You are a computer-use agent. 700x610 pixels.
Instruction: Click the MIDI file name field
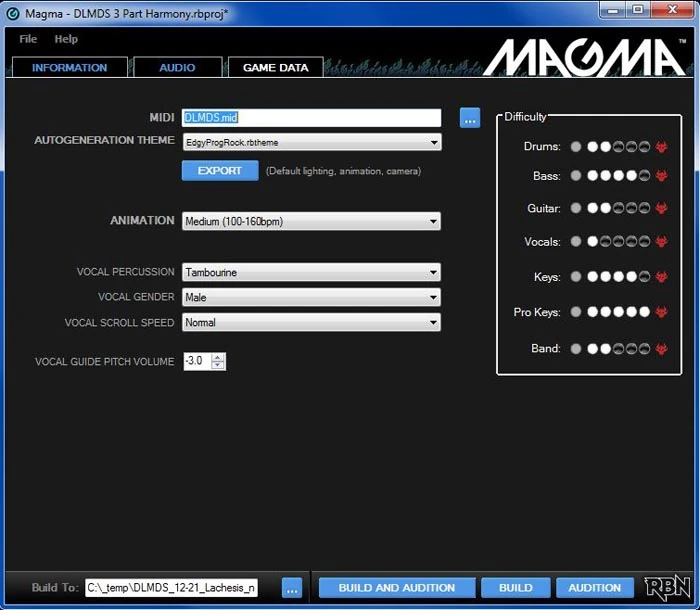click(x=312, y=117)
